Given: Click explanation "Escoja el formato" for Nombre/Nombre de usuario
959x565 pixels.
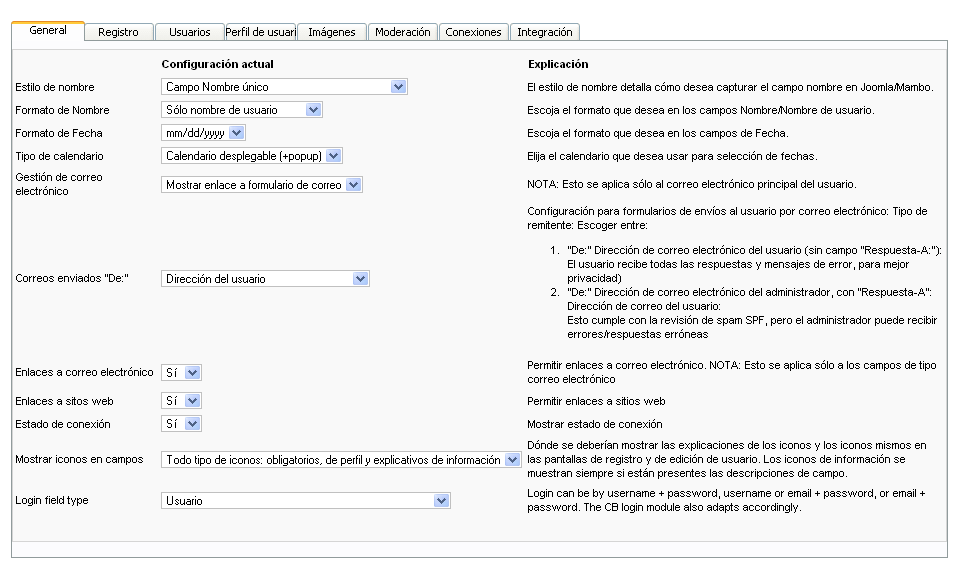Looking at the screenshot, I should coord(701,110).
